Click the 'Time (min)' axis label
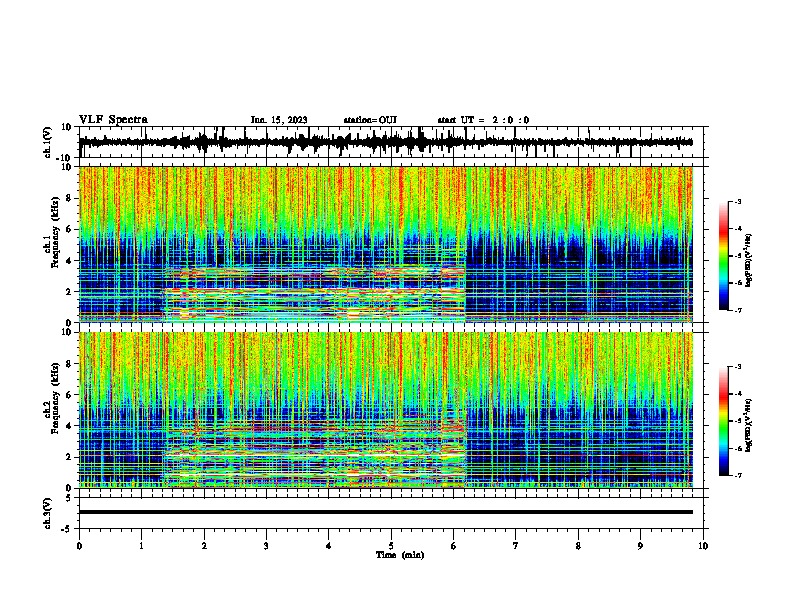 click(x=400, y=555)
